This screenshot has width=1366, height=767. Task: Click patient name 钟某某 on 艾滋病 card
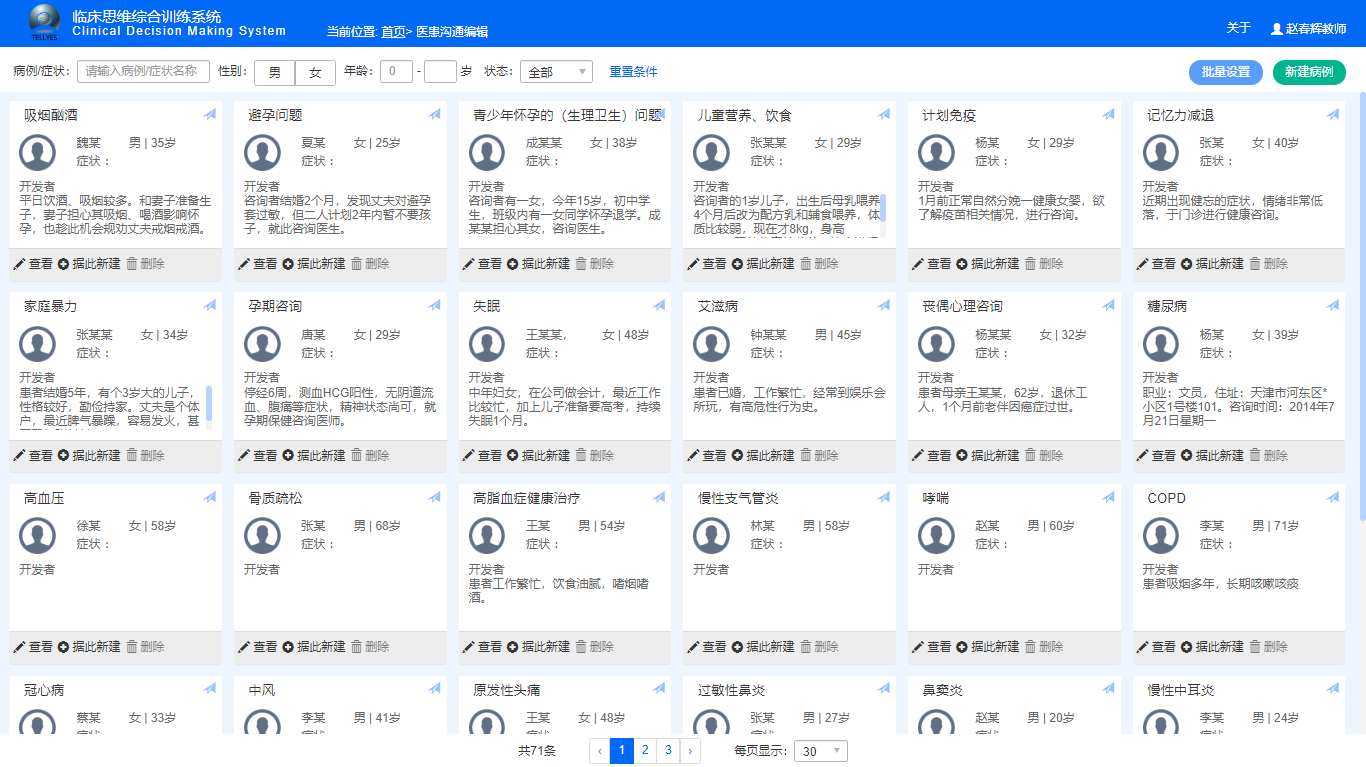769,335
